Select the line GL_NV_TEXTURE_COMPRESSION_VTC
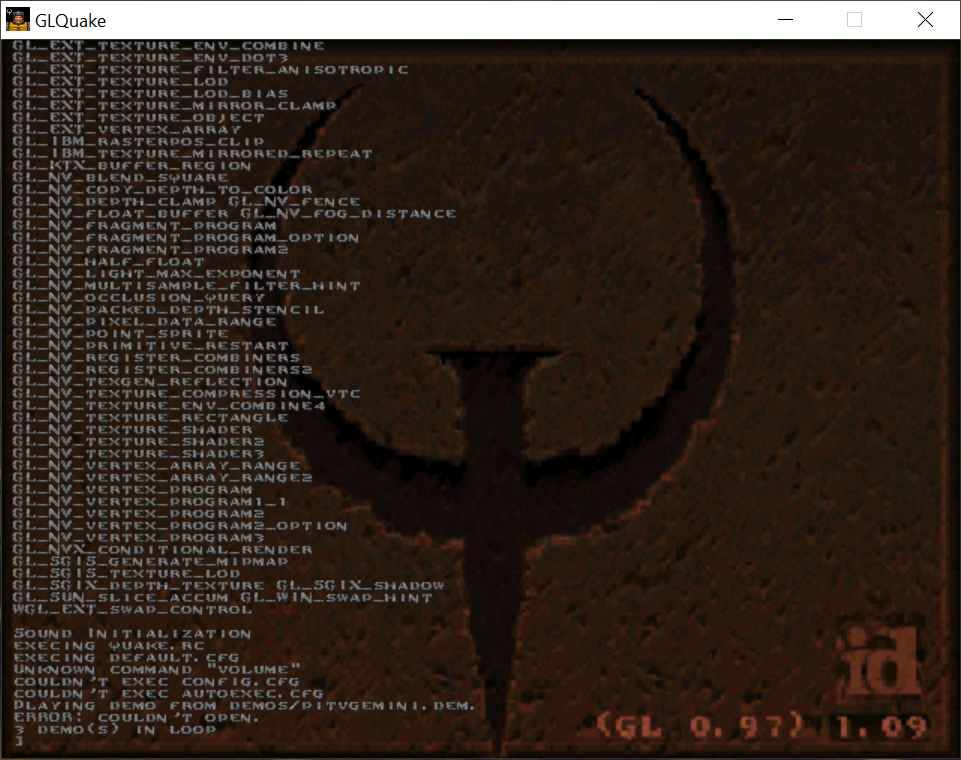The image size is (961, 760). [186, 394]
